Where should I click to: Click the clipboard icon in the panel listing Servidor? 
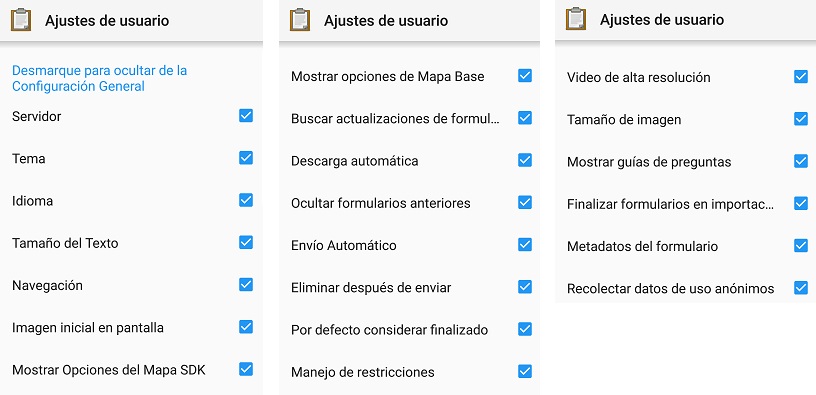pos(21,20)
